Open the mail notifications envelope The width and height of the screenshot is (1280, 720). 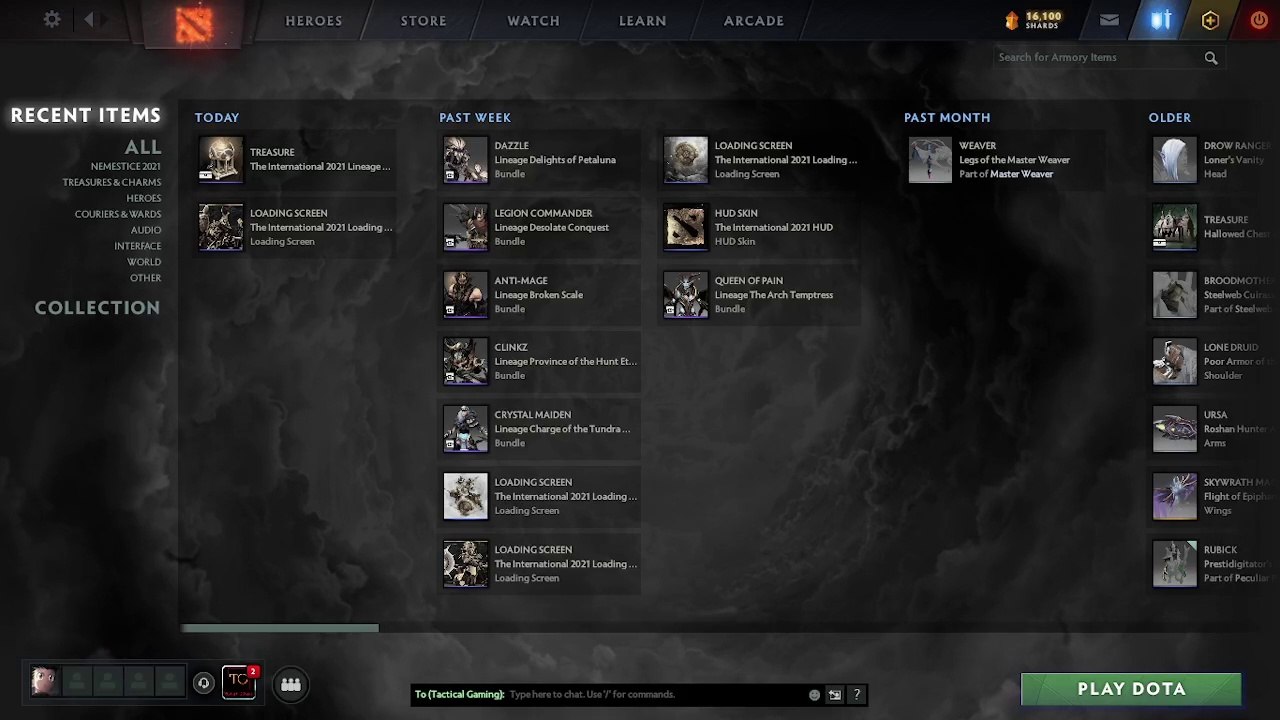(1109, 20)
